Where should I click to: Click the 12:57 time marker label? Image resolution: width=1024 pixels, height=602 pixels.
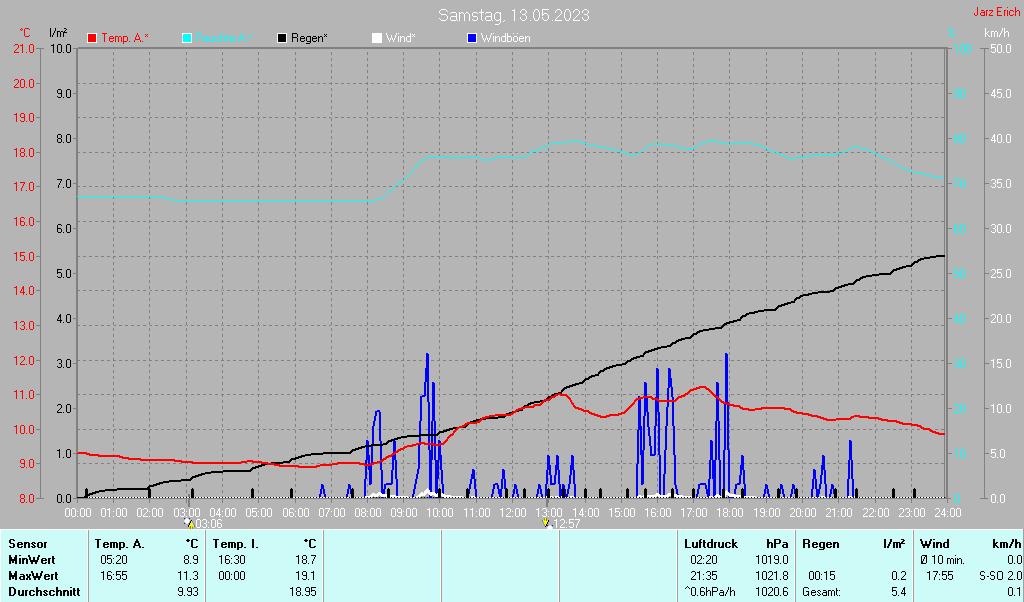(566, 524)
